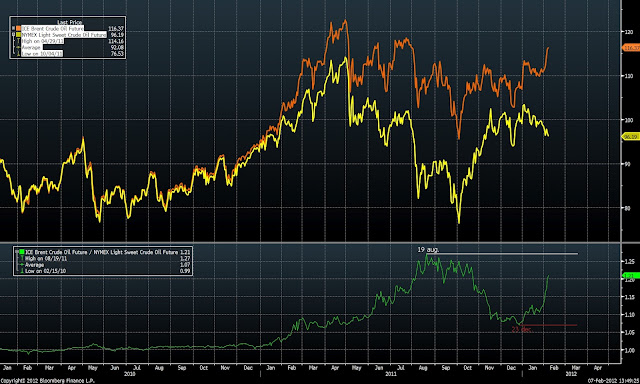Click the 80 price axis label
This screenshot has width=640, height=384.
627,208
